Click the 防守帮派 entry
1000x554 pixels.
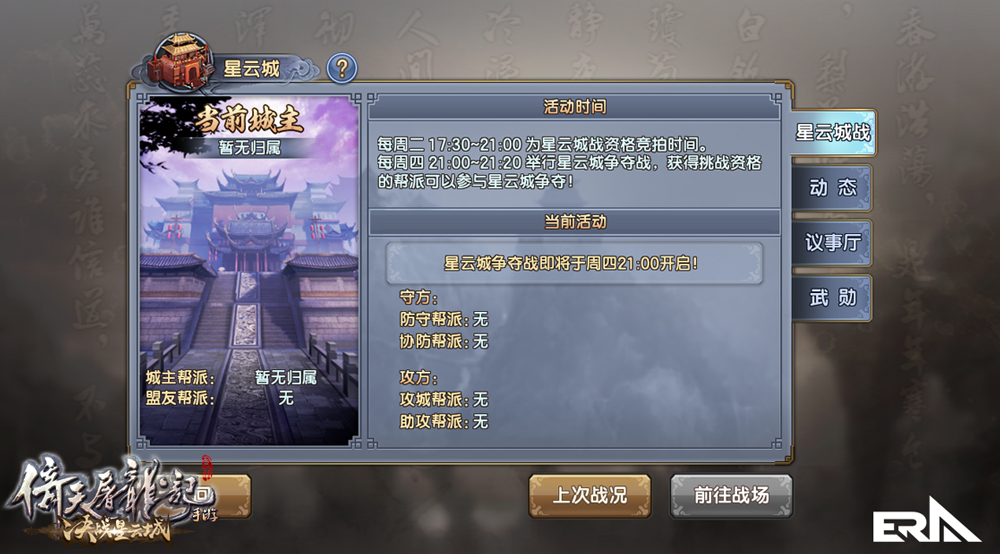click(x=444, y=319)
